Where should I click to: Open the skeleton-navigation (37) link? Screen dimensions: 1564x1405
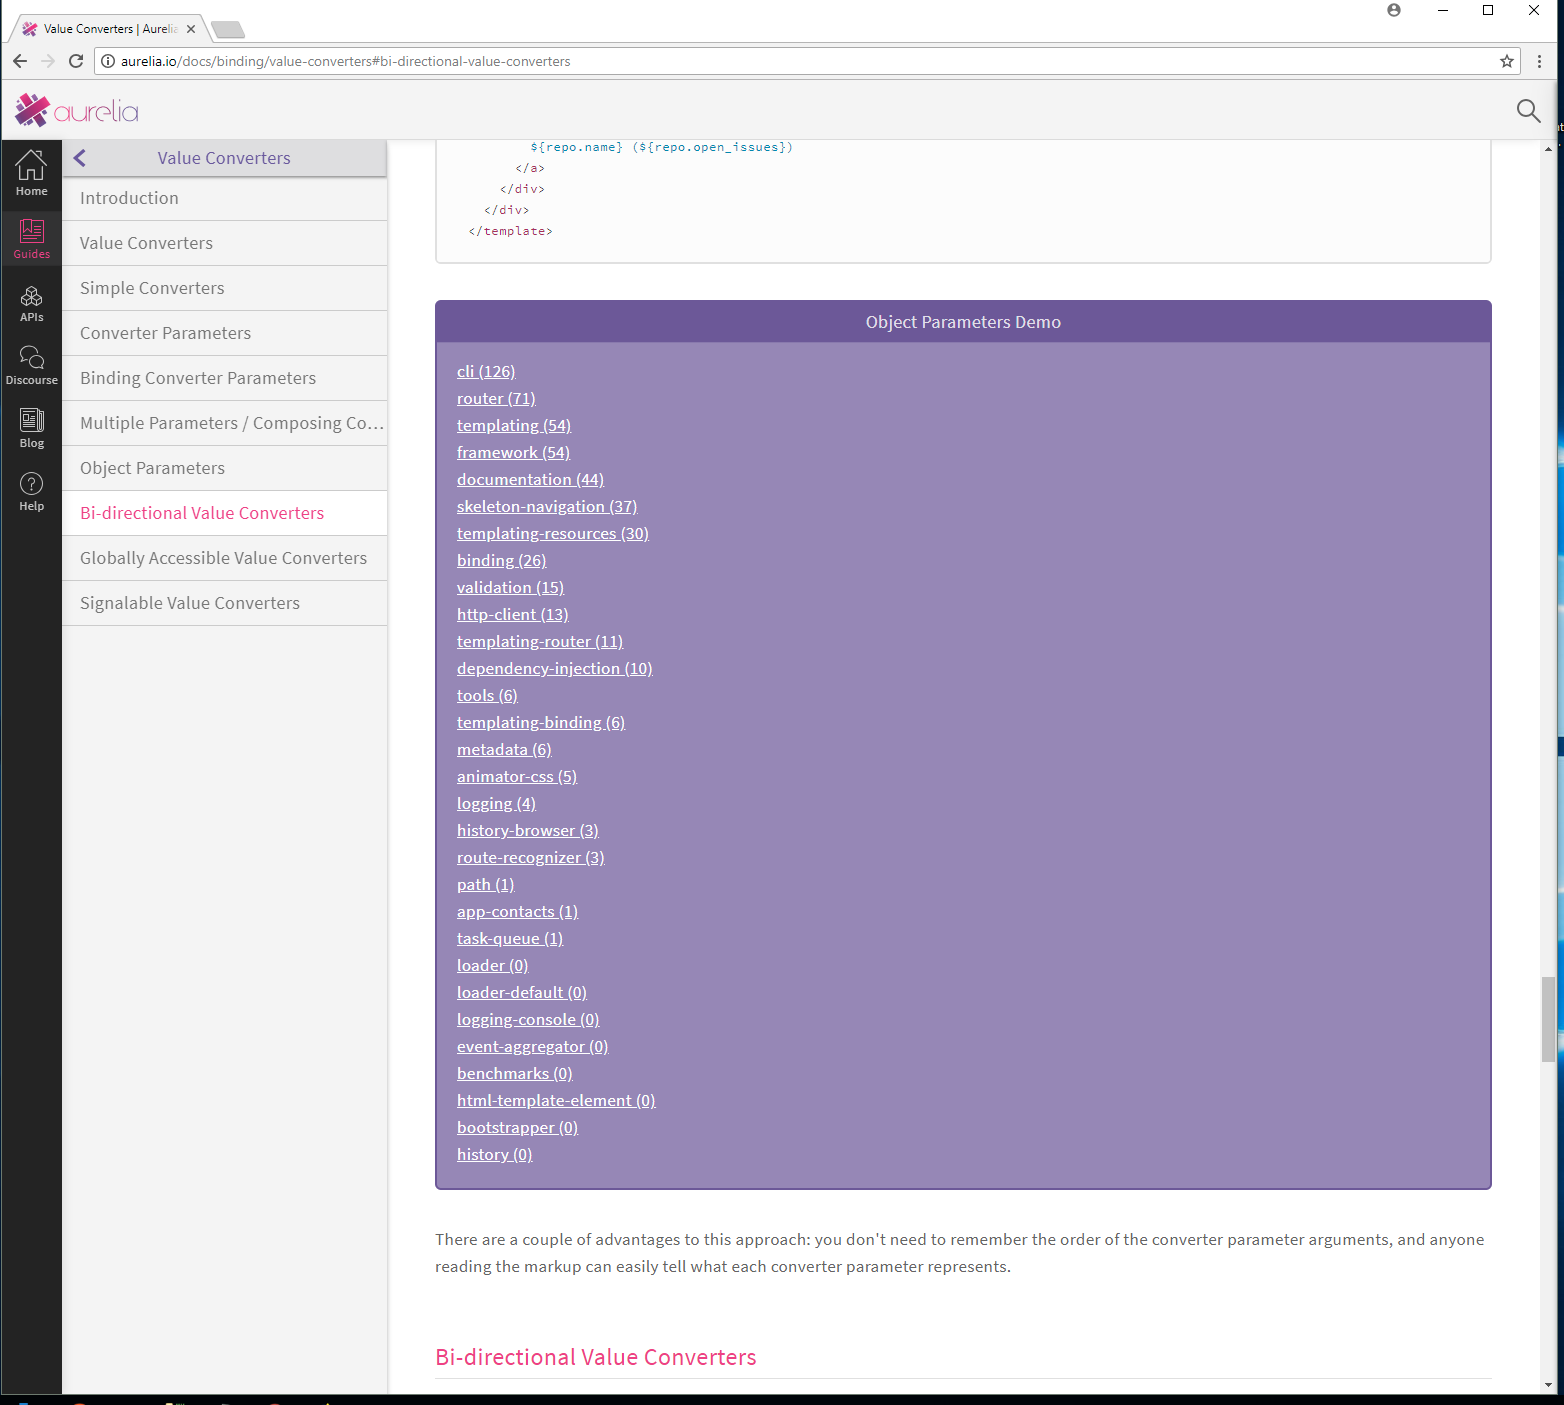pyautogui.click(x=547, y=506)
